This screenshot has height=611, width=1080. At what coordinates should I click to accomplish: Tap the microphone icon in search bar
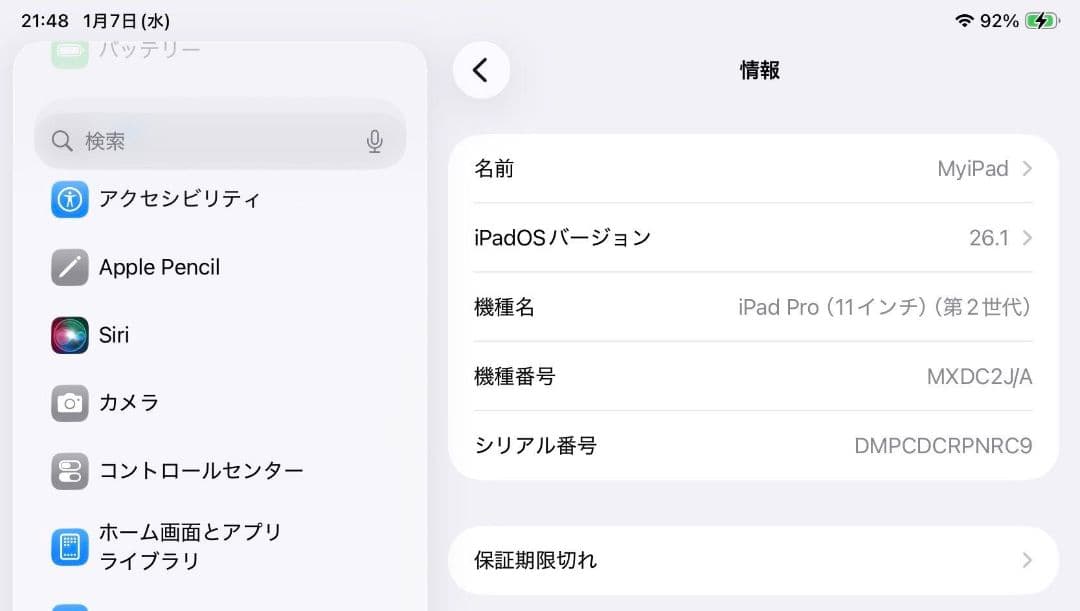[375, 140]
